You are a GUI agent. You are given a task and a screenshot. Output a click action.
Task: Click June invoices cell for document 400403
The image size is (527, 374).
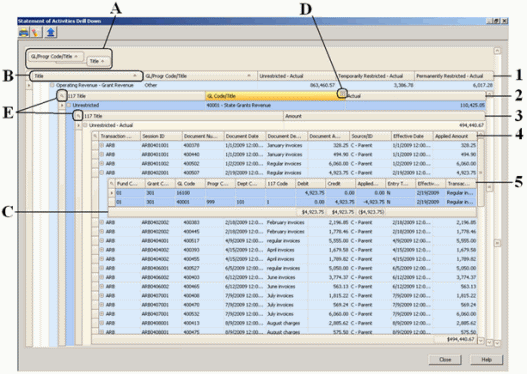click(286, 277)
